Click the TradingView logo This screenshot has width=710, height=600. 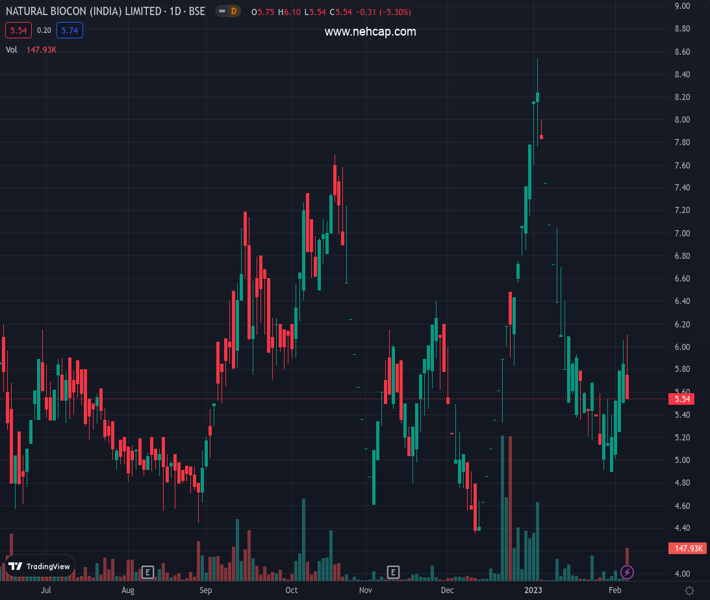(x=40, y=566)
